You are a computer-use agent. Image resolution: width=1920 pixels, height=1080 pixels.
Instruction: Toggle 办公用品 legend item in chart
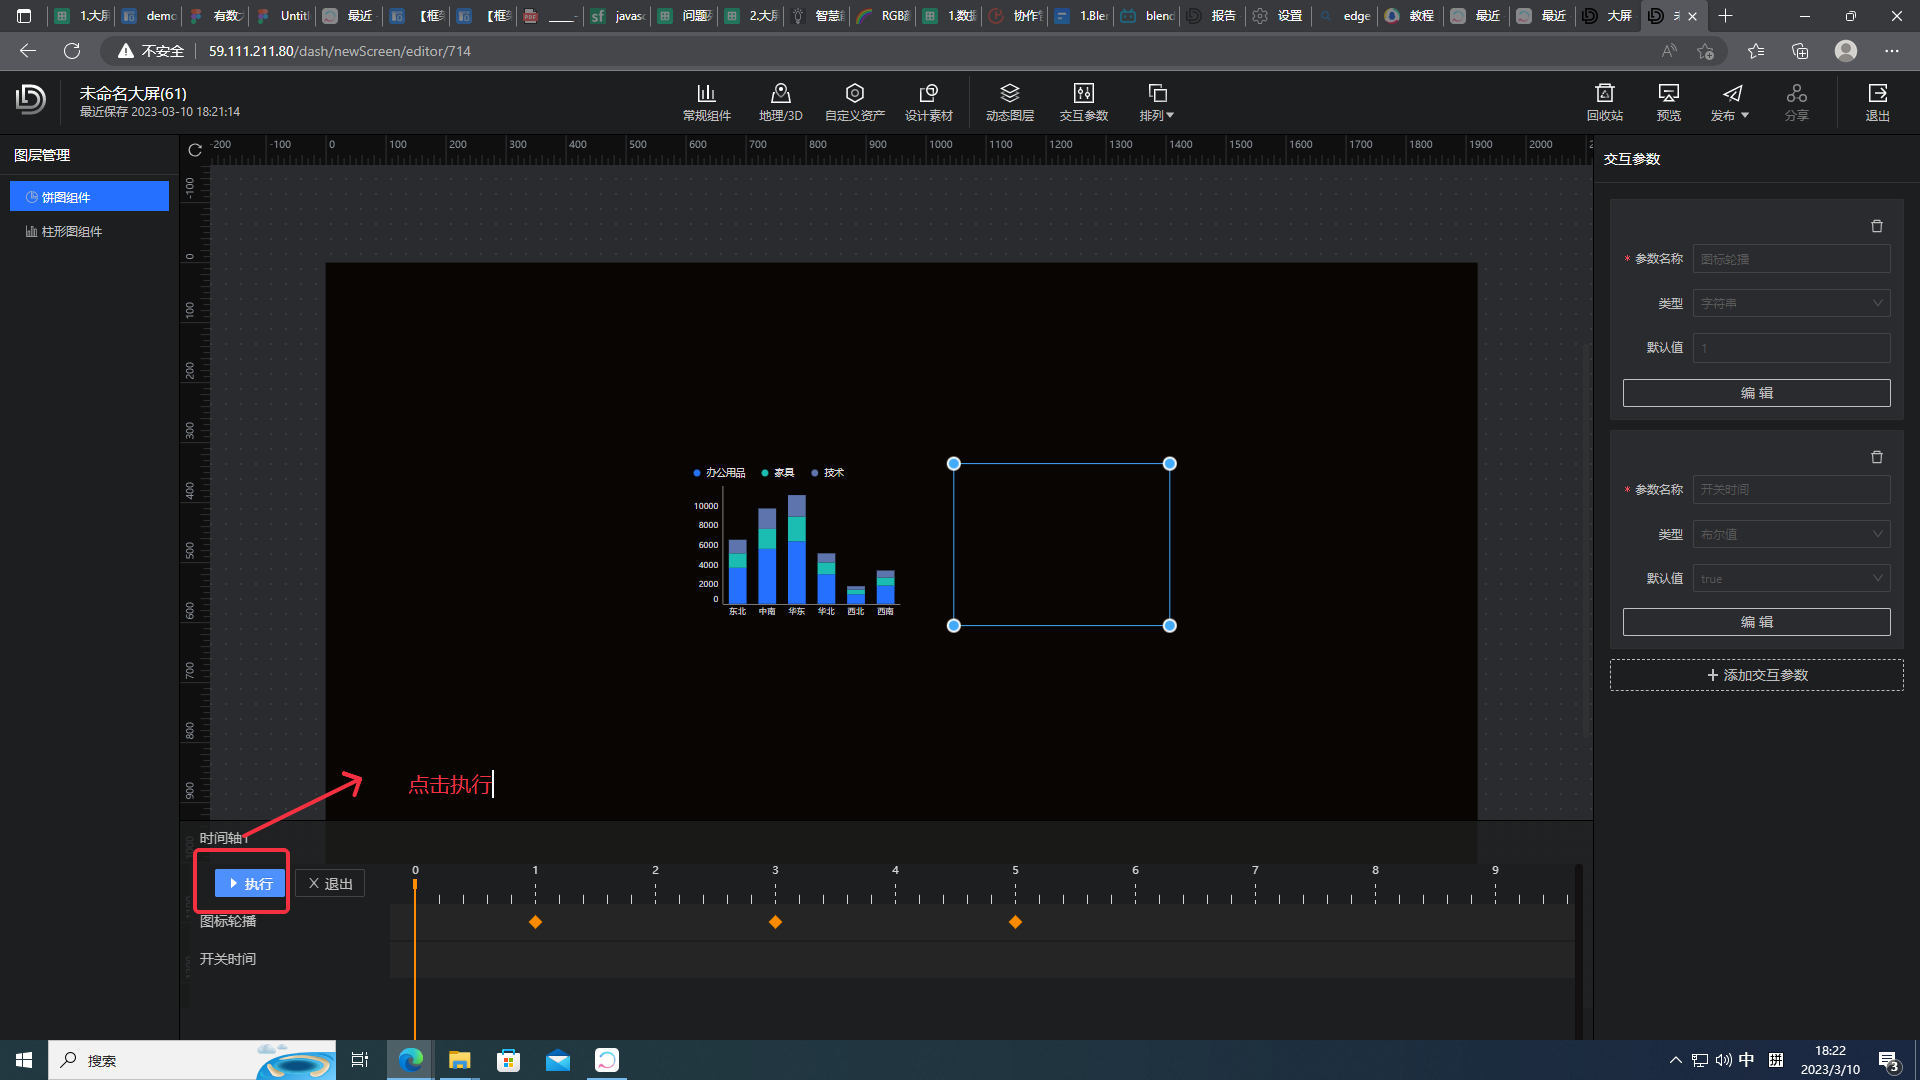coord(719,472)
